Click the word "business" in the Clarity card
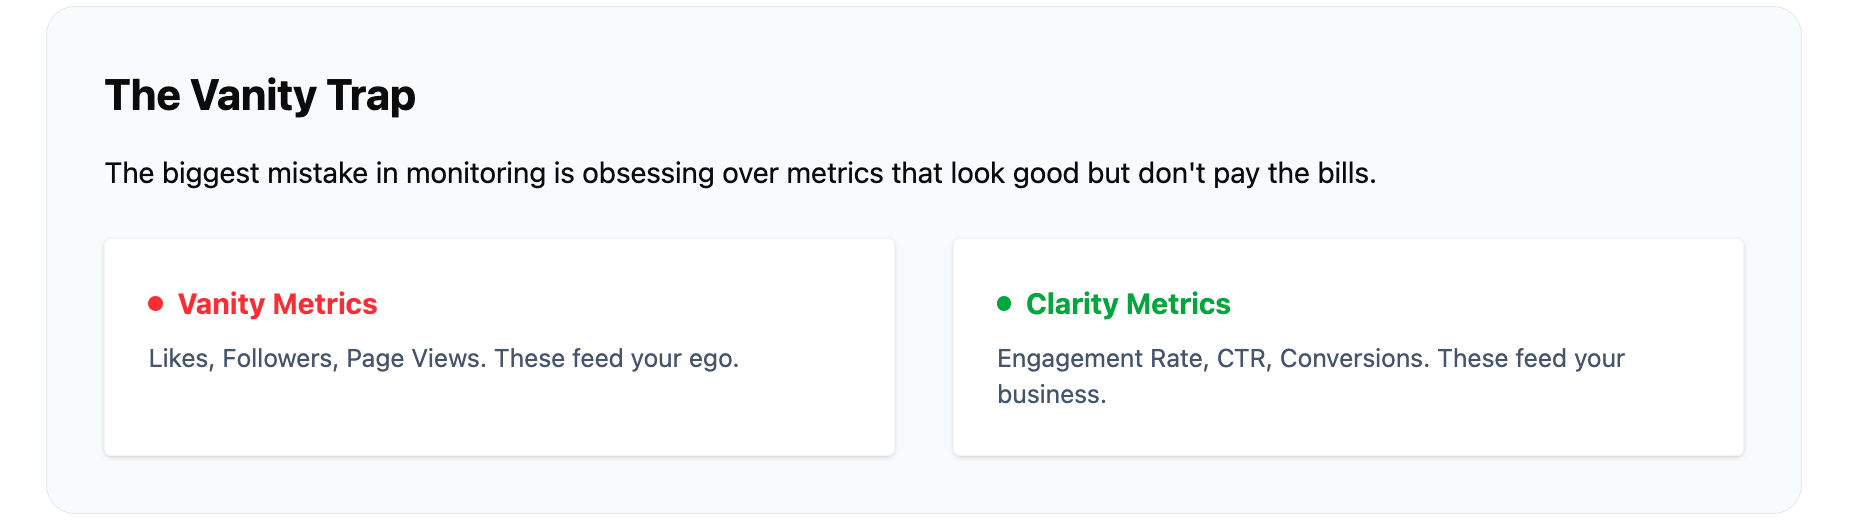This screenshot has width=1862, height=522. pos(1049,395)
